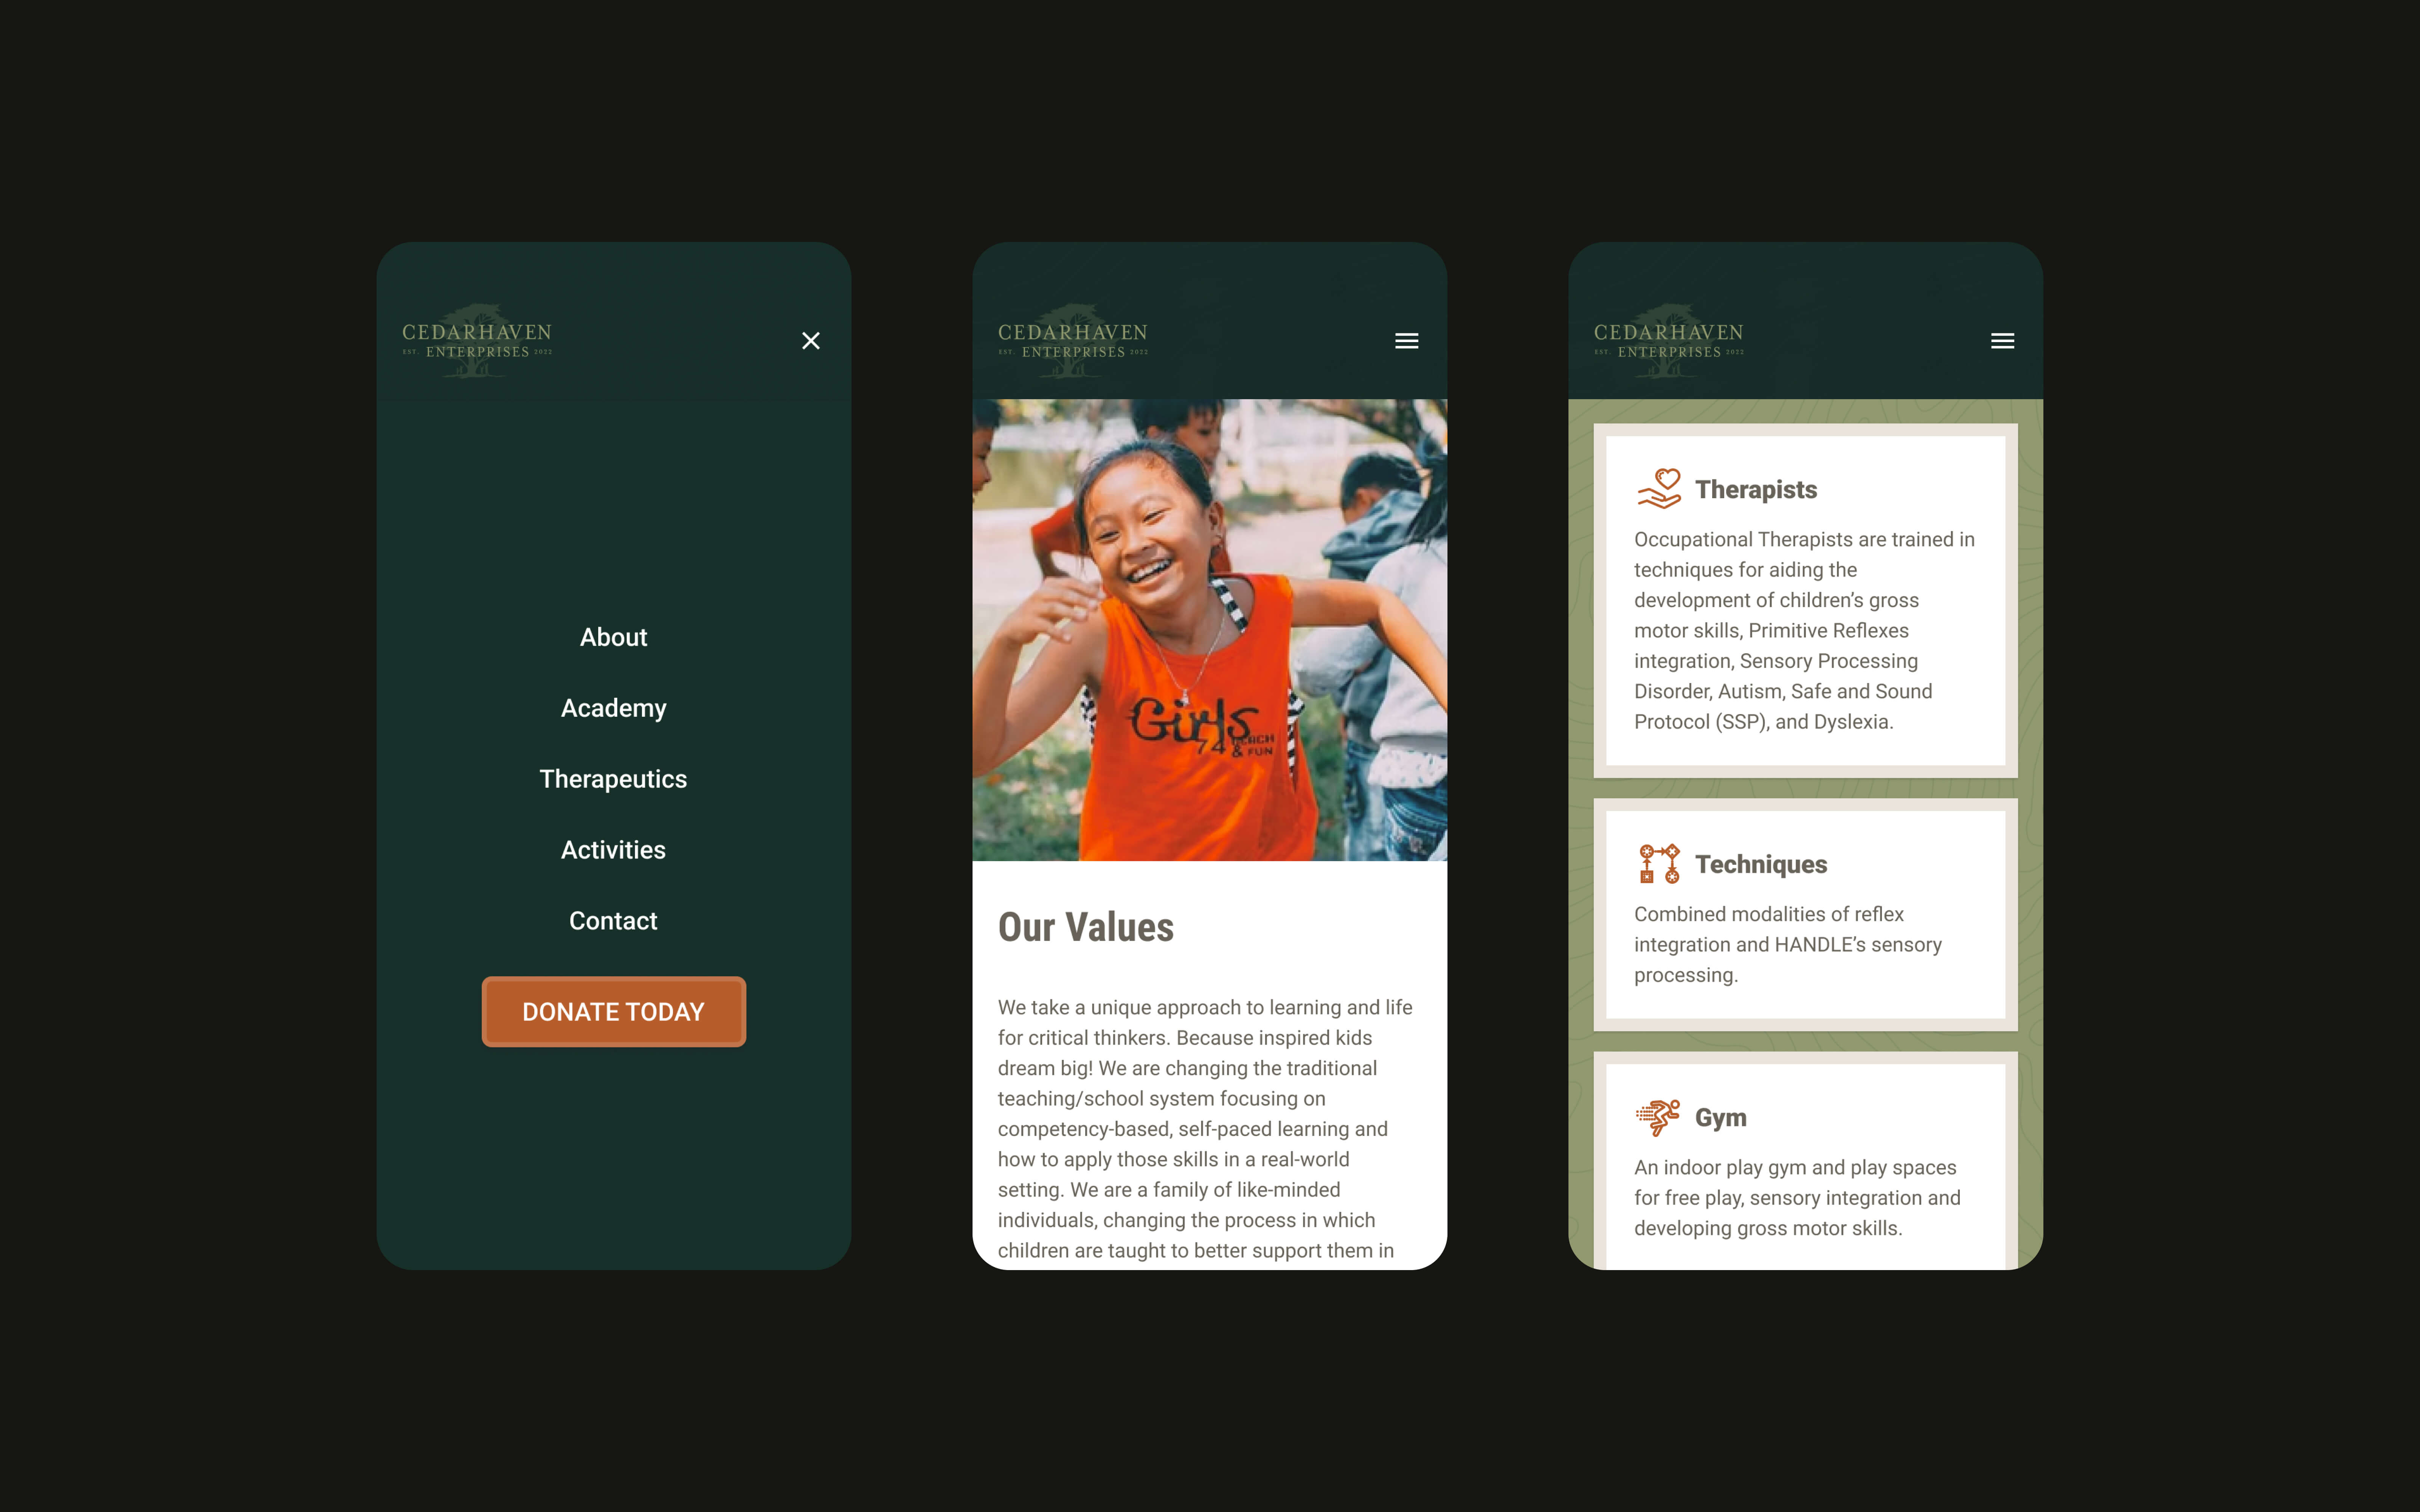Image resolution: width=2420 pixels, height=1512 pixels.
Task: Click the About navigation menu item
Action: click(613, 636)
